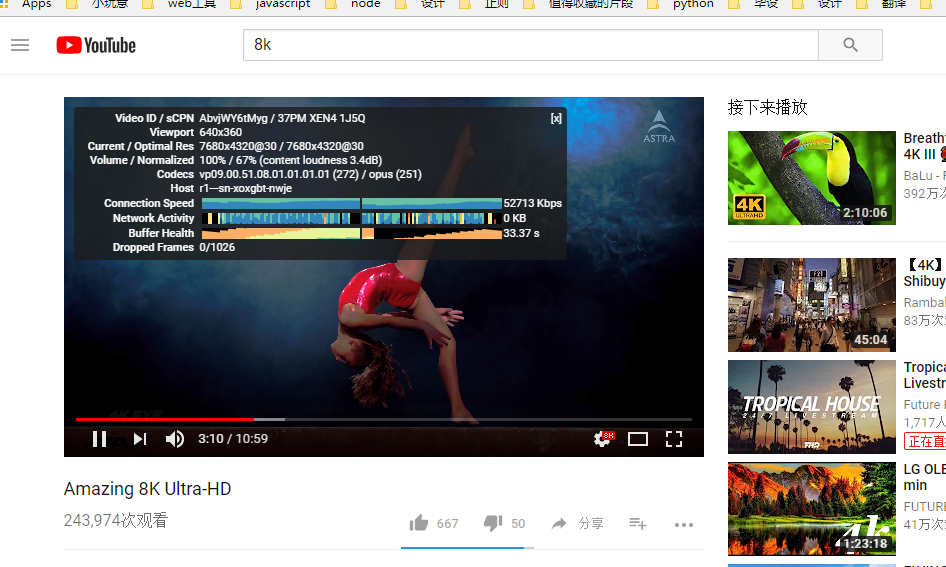The width and height of the screenshot is (946, 567).
Task: Open the YouTube hamburger guide menu
Action: (20, 45)
